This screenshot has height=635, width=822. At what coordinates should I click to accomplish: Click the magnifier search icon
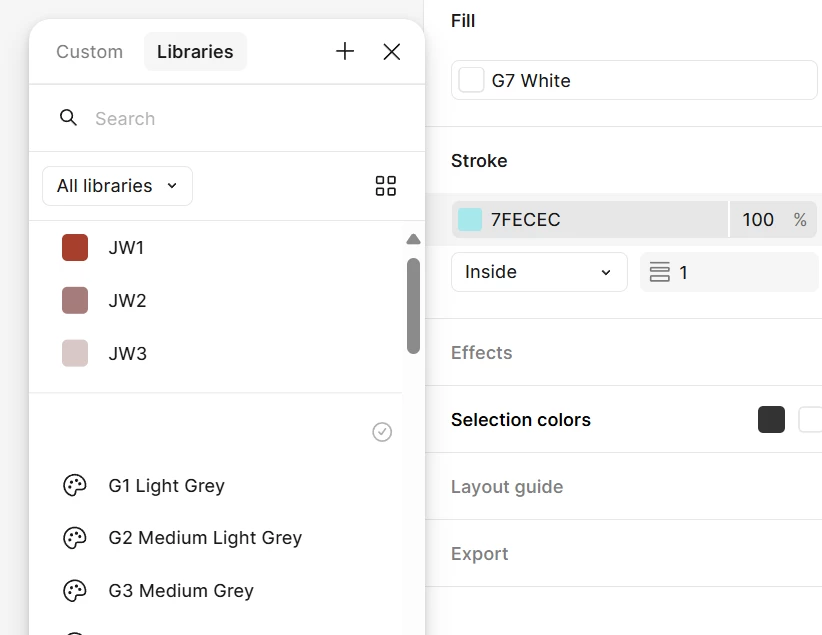(x=69, y=118)
